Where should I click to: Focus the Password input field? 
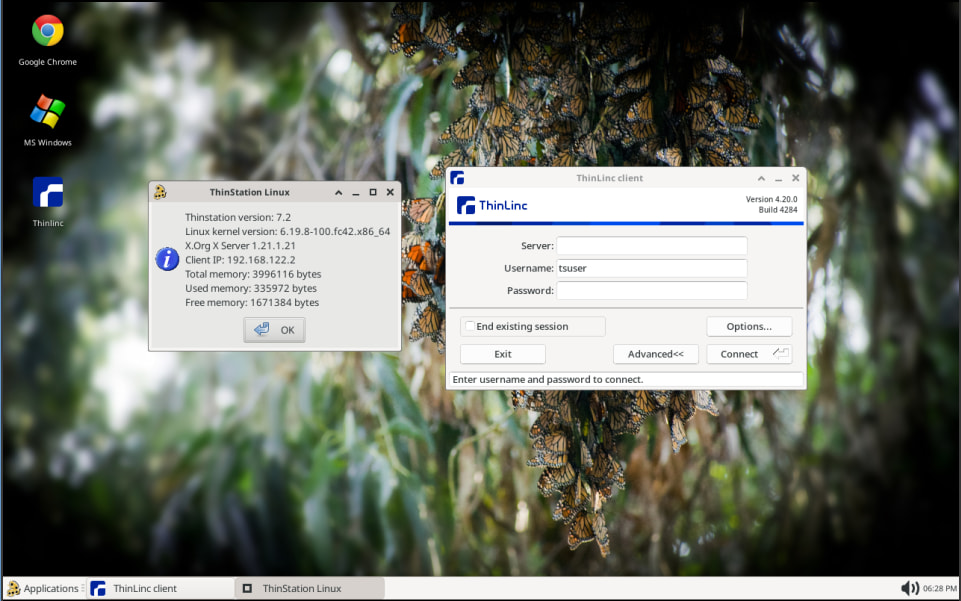651,290
